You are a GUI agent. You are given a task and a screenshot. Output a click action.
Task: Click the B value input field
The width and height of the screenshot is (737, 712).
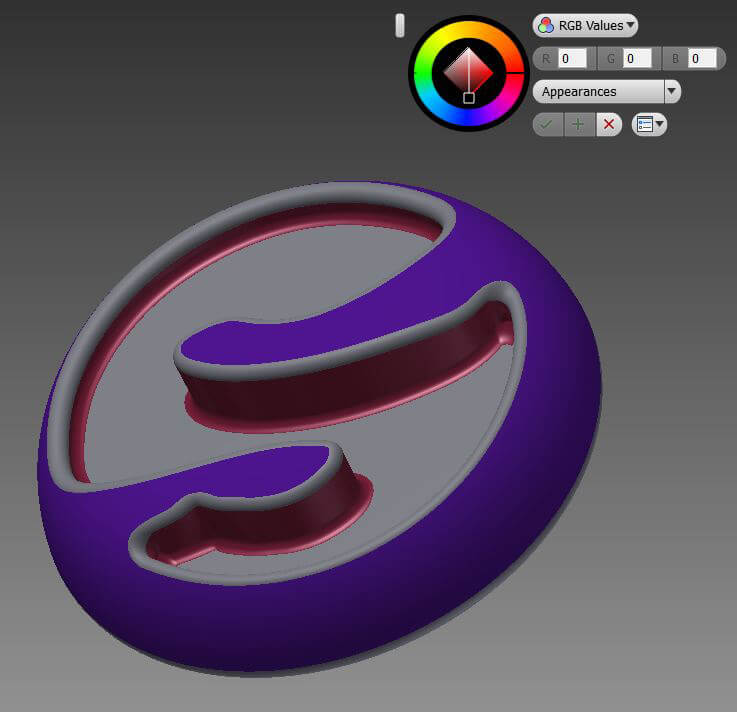pos(702,59)
